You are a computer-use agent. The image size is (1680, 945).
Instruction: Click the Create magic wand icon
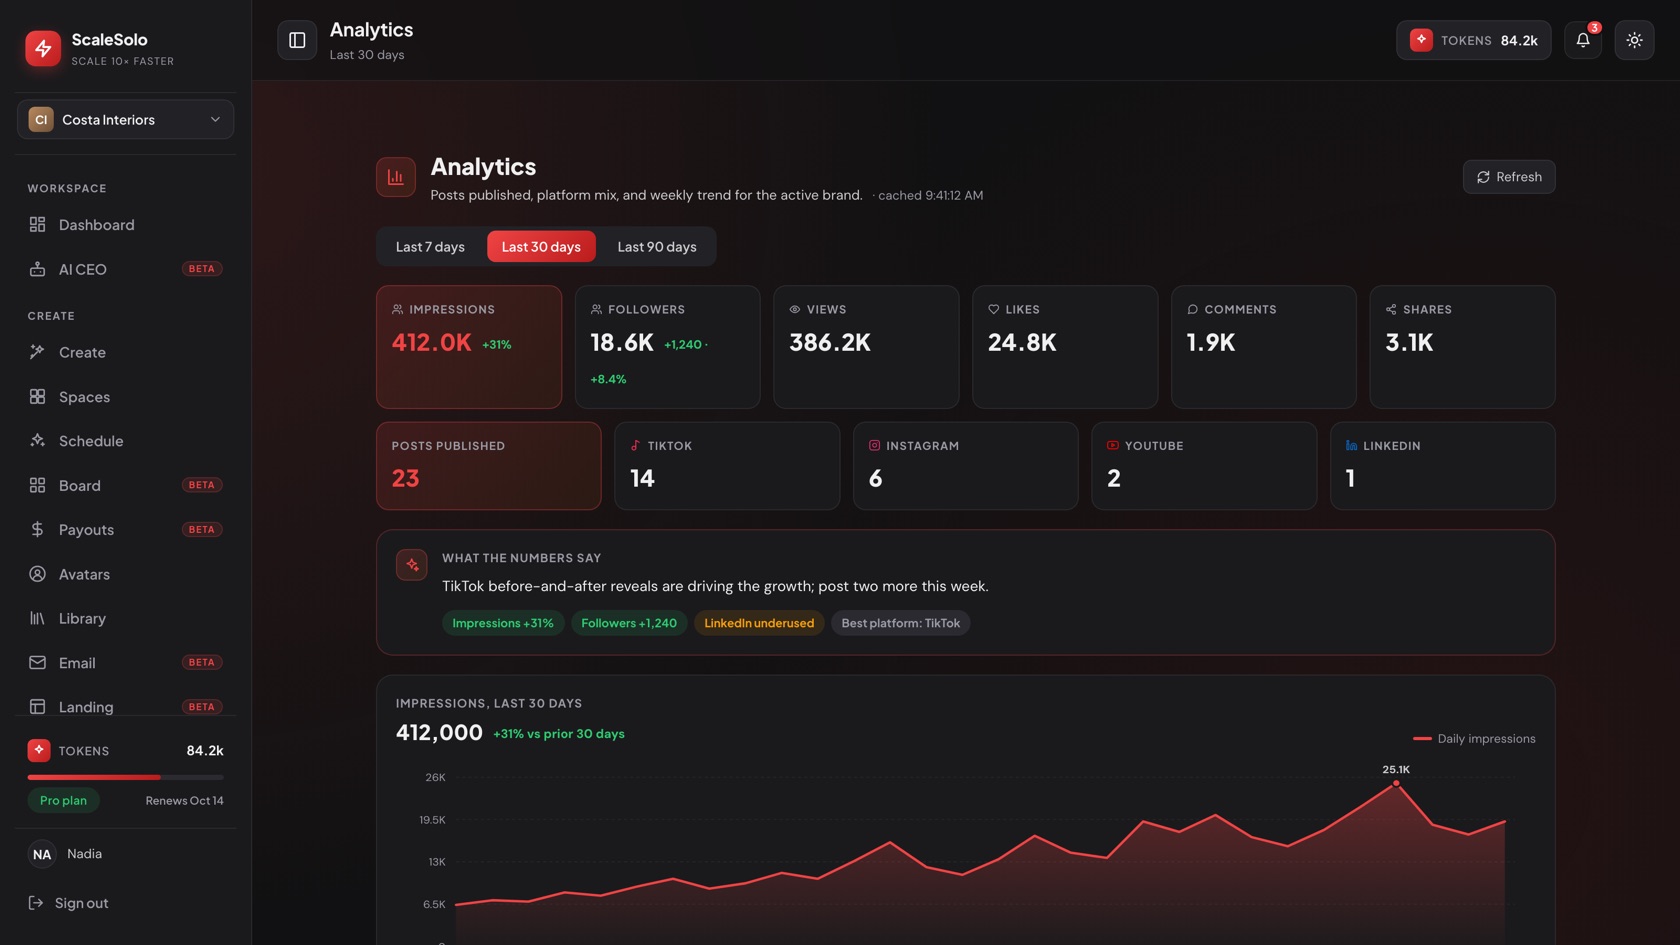(x=37, y=352)
